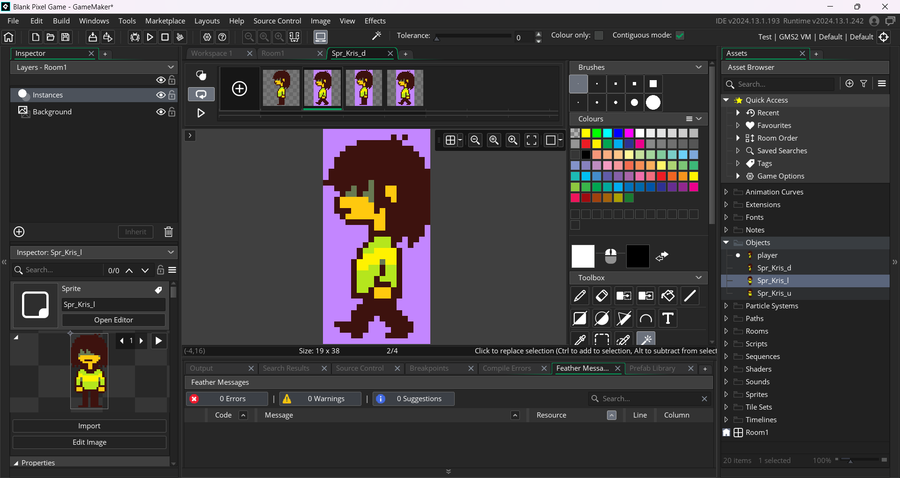
Task: Collapse the Brushes panel
Action: click(699, 67)
